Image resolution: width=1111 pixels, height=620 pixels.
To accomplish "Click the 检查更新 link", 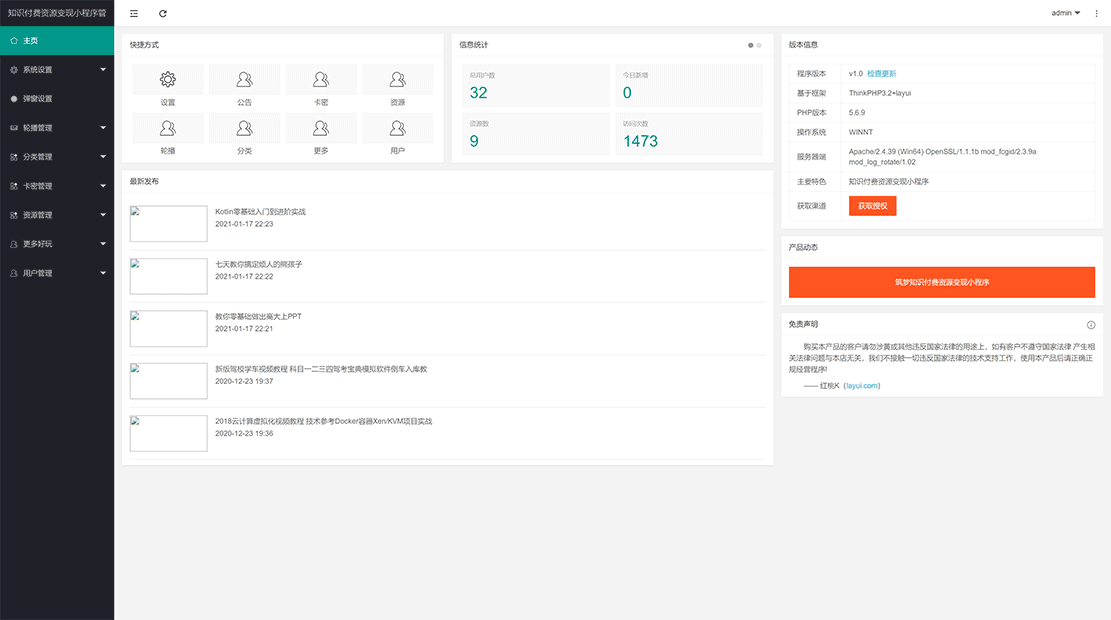I will click(x=882, y=74).
